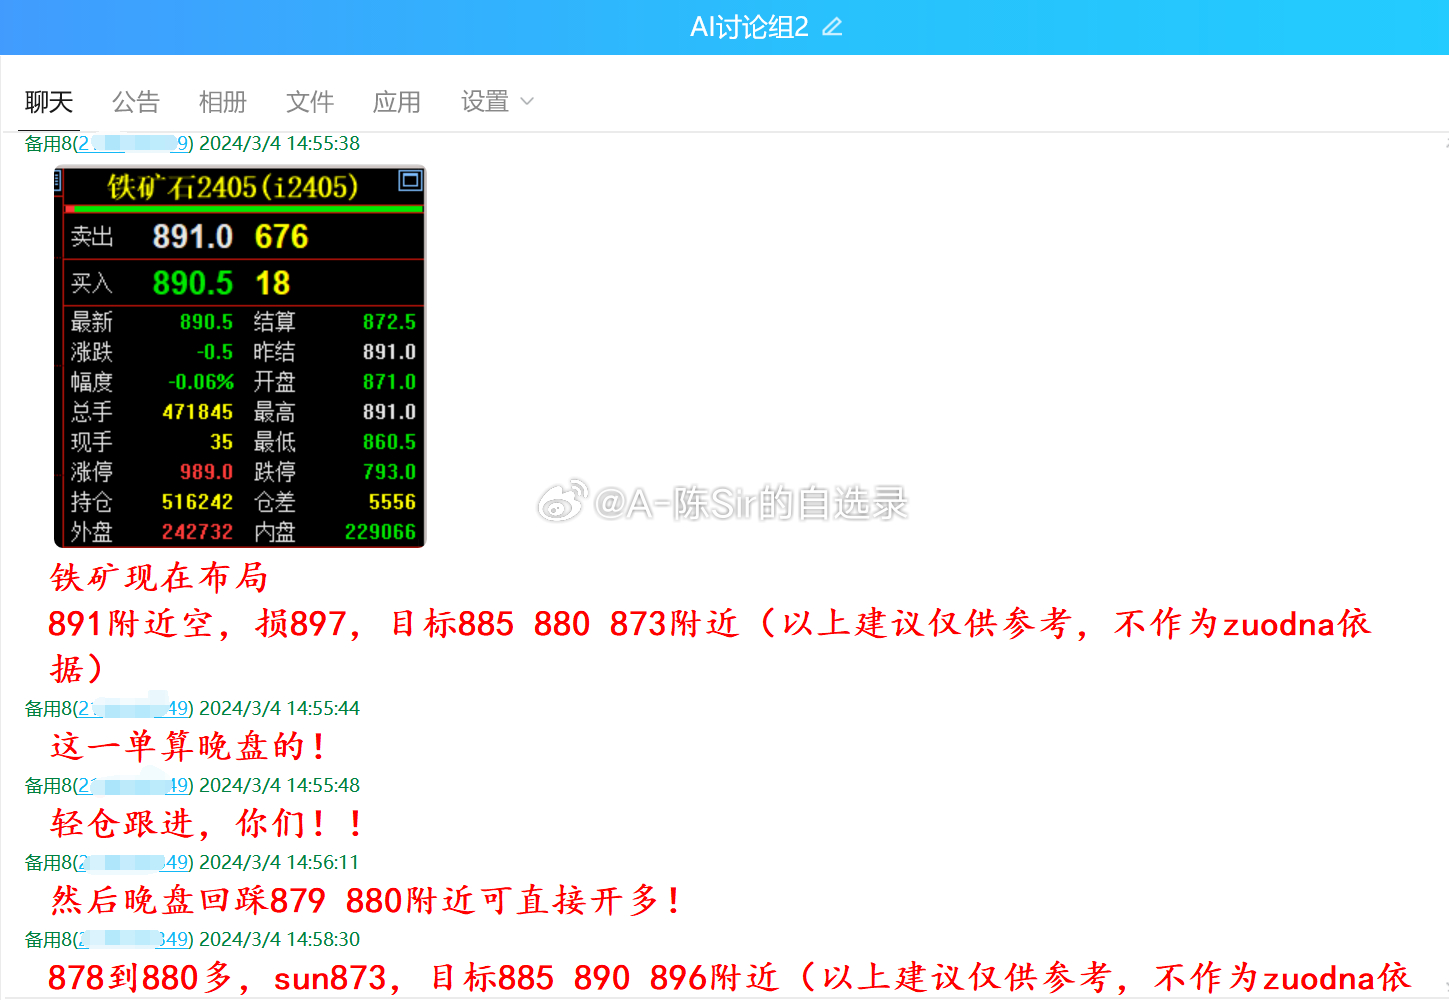This screenshot has height=1000, width=1449.
Task: Click the 外盘 value 242732
Action: [197, 532]
